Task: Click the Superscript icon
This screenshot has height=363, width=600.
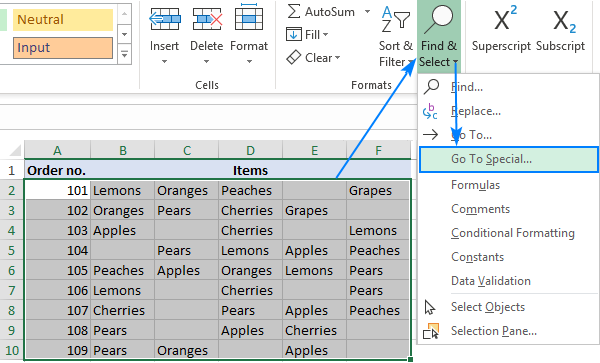Action: pyautogui.click(x=501, y=19)
